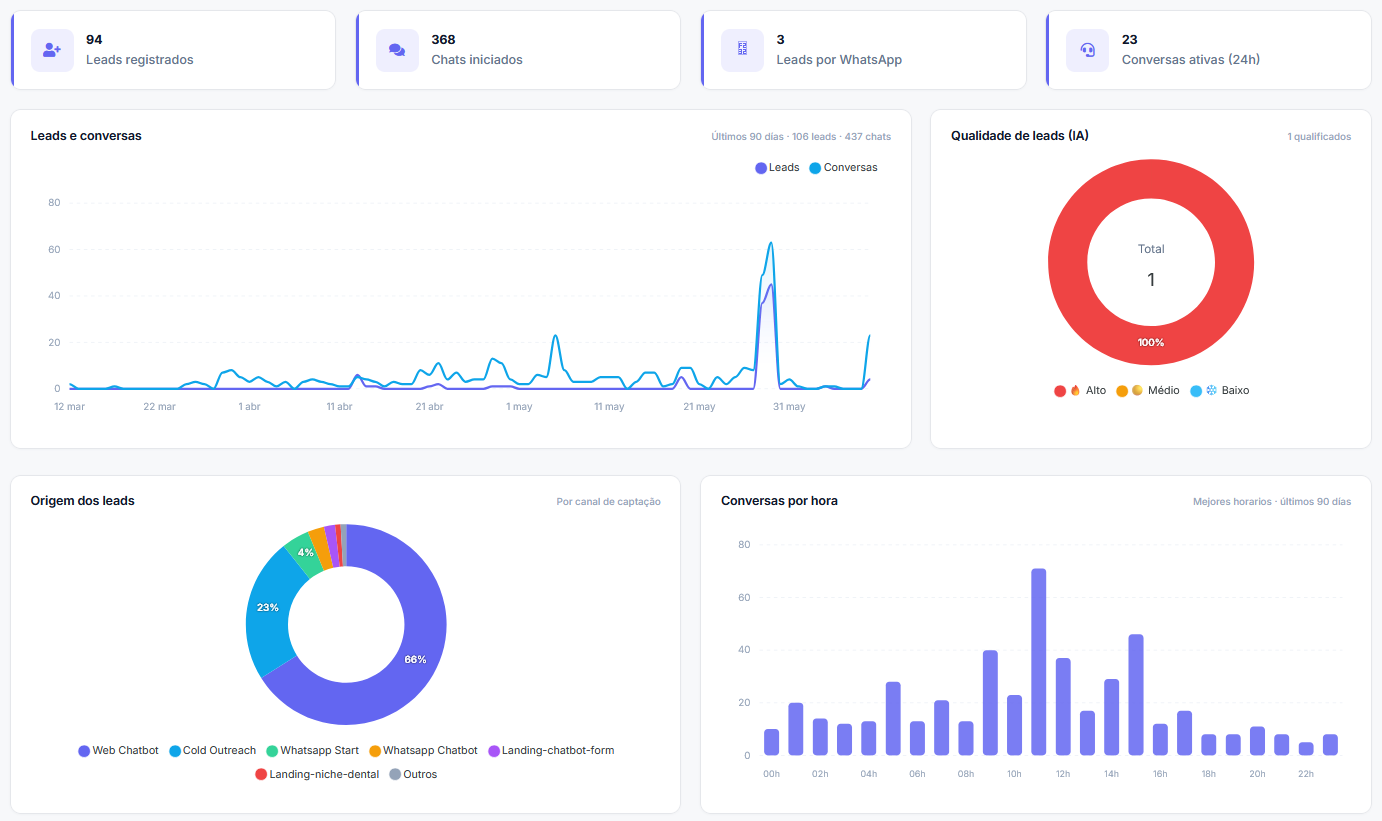Image resolution: width=1382 pixels, height=821 pixels.
Task: Click the '12 mar' x-axis label
Action: click(70, 407)
